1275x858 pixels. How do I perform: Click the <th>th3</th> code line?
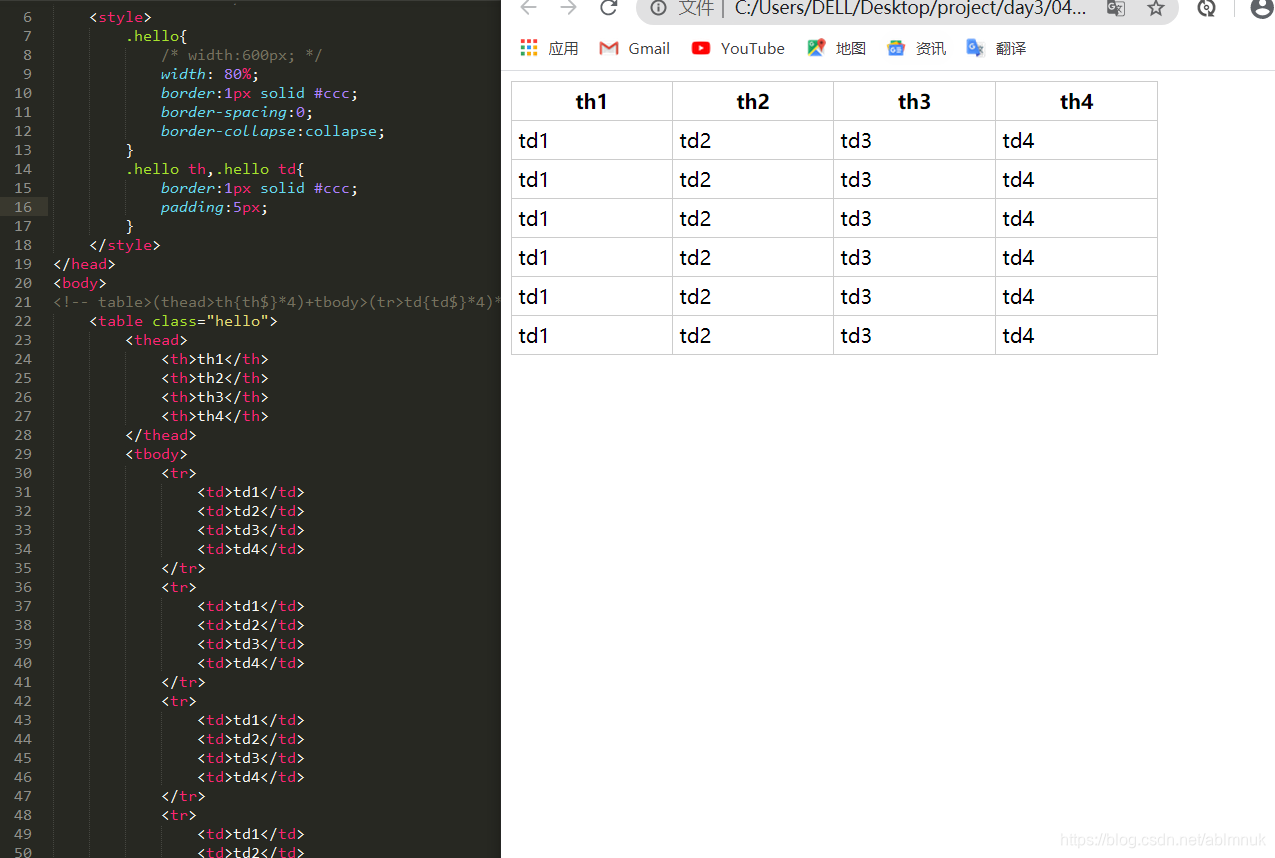[x=215, y=397]
